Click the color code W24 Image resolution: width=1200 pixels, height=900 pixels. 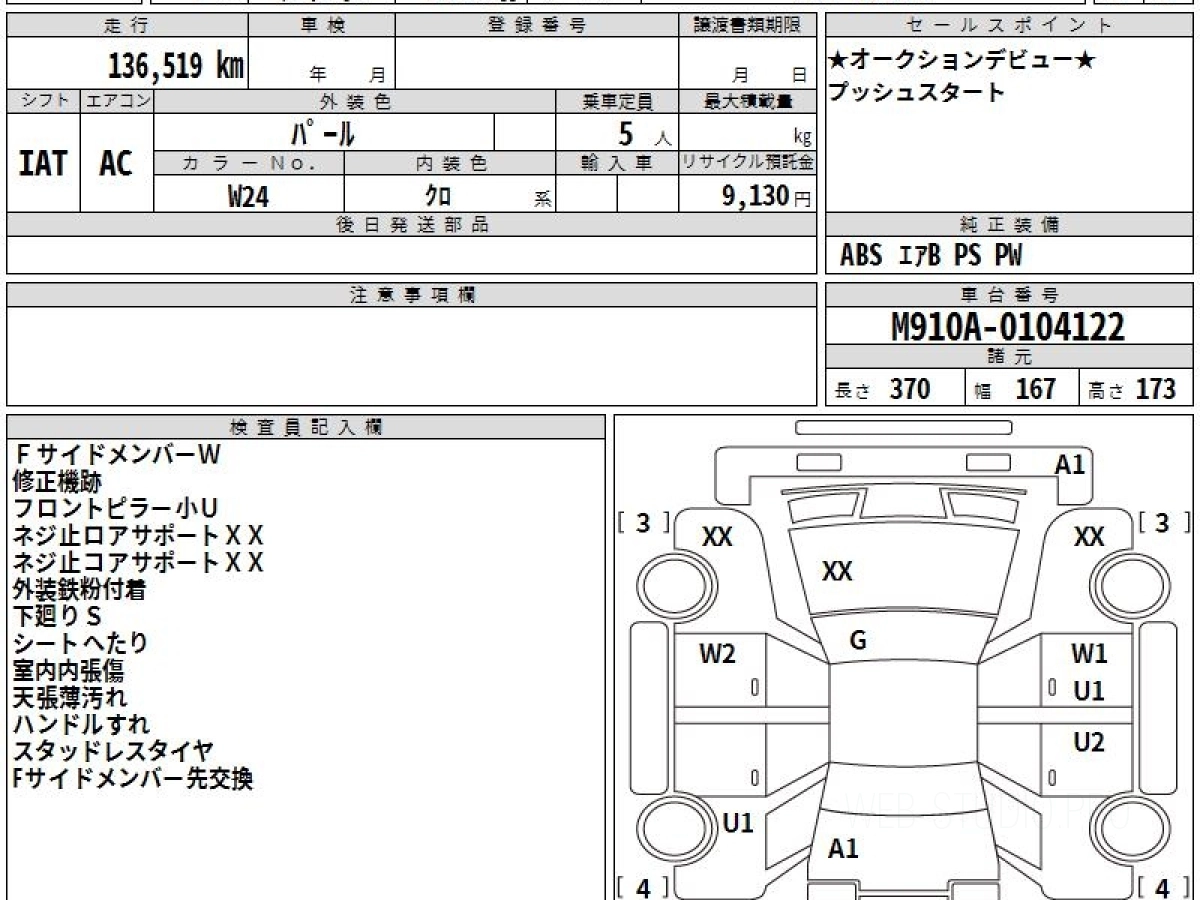pos(249,196)
